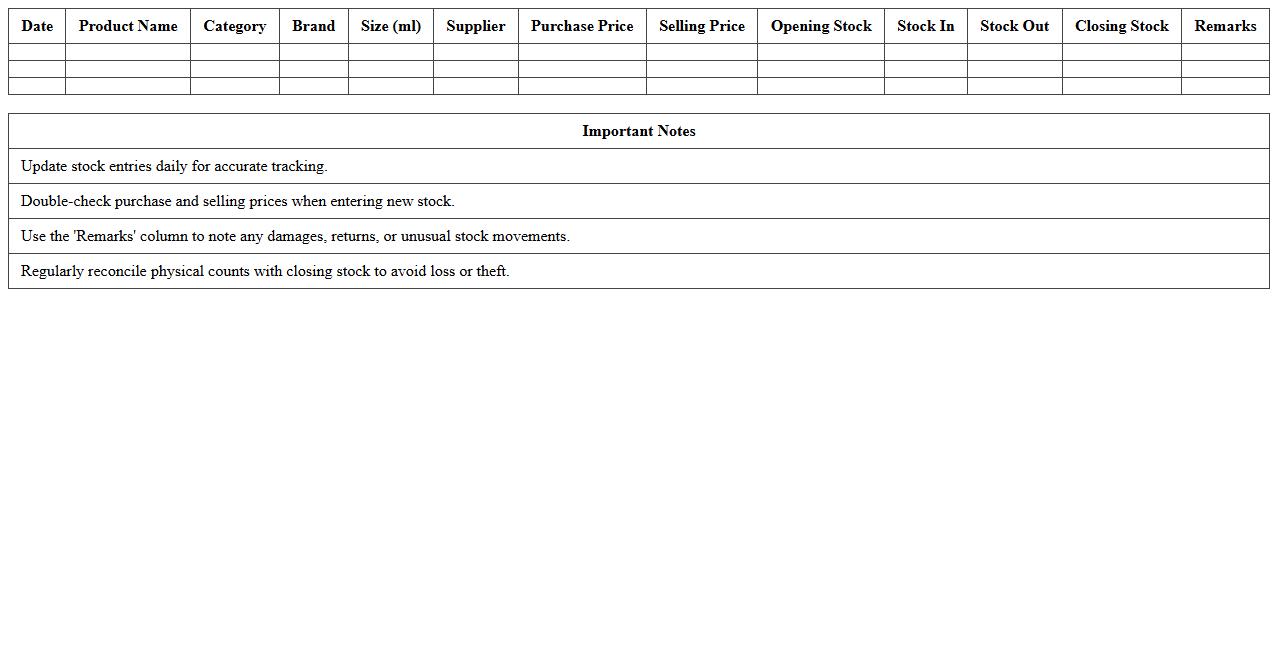1278x650 pixels.
Task: Select the Closing Stock header
Action: (1121, 26)
